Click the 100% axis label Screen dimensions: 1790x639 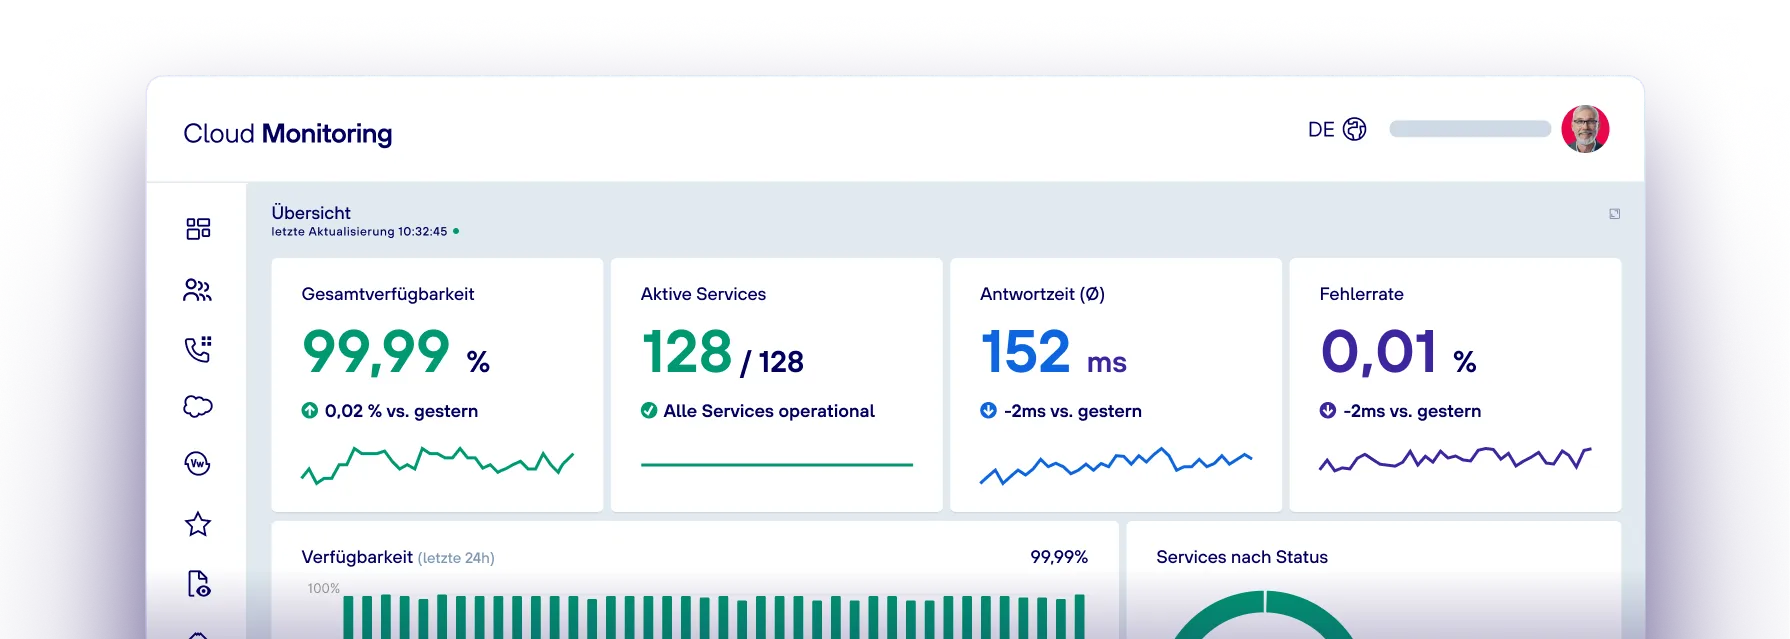pyautogui.click(x=324, y=589)
